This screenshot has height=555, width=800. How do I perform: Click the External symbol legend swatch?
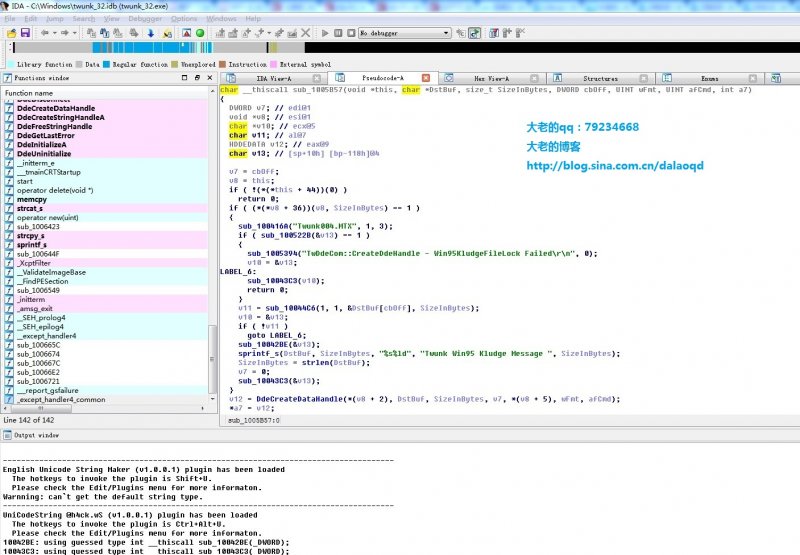[x=273, y=64]
